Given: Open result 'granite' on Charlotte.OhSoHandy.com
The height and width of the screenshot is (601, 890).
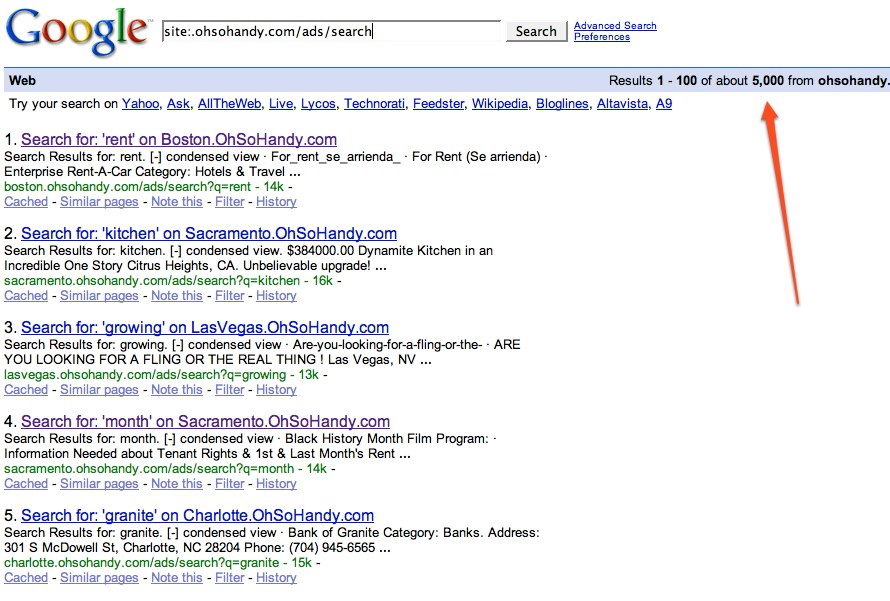Looking at the screenshot, I should pyautogui.click(x=198, y=516).
